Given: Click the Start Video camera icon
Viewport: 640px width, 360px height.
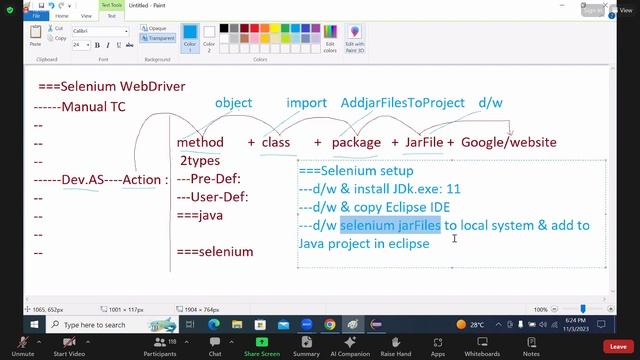Looking at the screenshot, I should (69, 342).
